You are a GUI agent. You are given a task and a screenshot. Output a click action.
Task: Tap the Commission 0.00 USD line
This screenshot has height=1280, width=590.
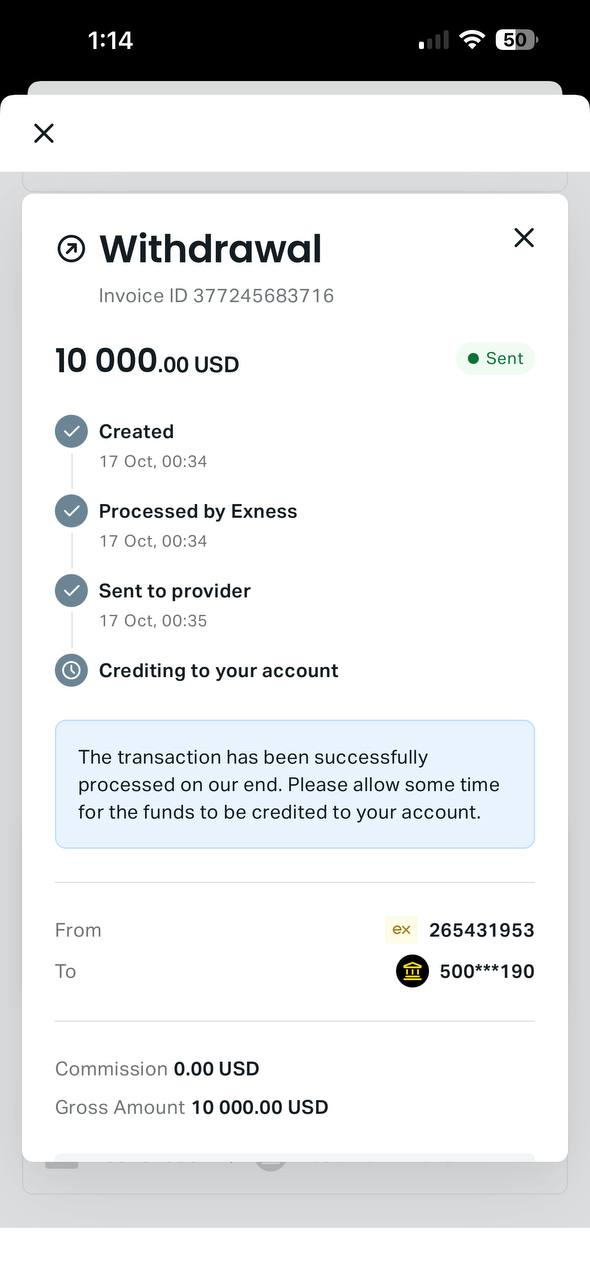click(x=157, y=1069)
